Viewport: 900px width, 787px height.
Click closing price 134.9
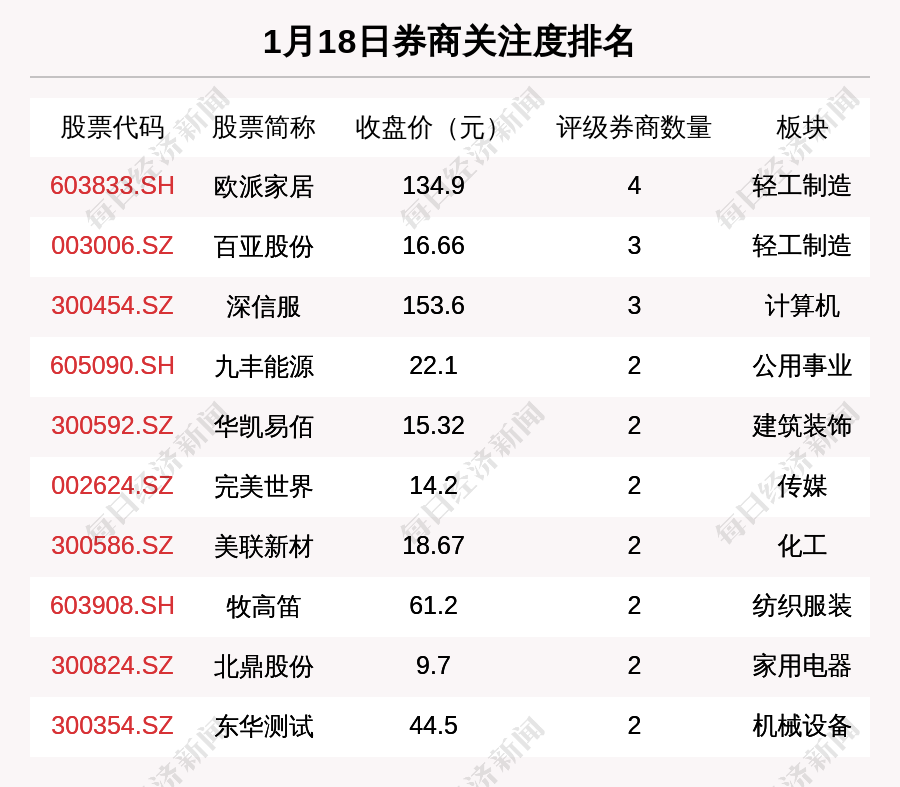pos(433,186)
